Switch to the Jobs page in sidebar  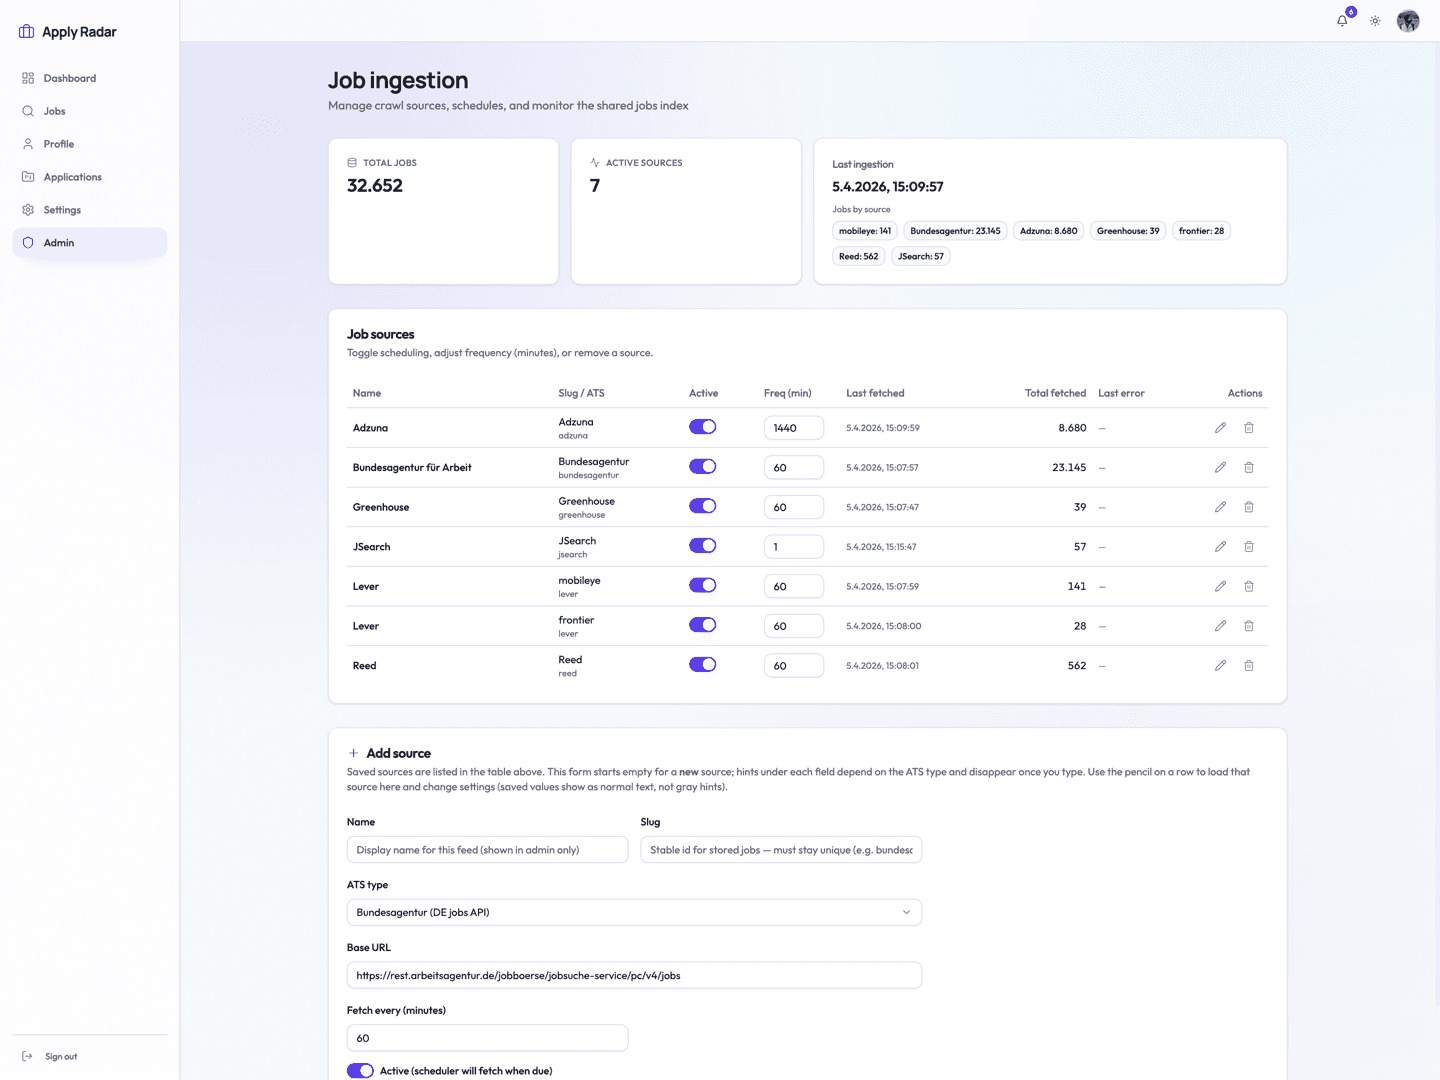pos(53,110)
